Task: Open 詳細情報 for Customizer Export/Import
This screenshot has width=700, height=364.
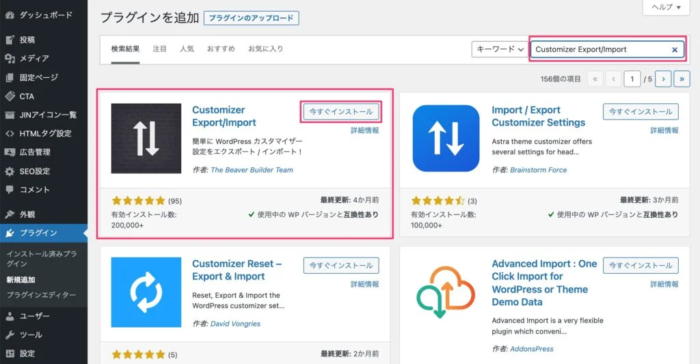Action: [x=365, y=130]
